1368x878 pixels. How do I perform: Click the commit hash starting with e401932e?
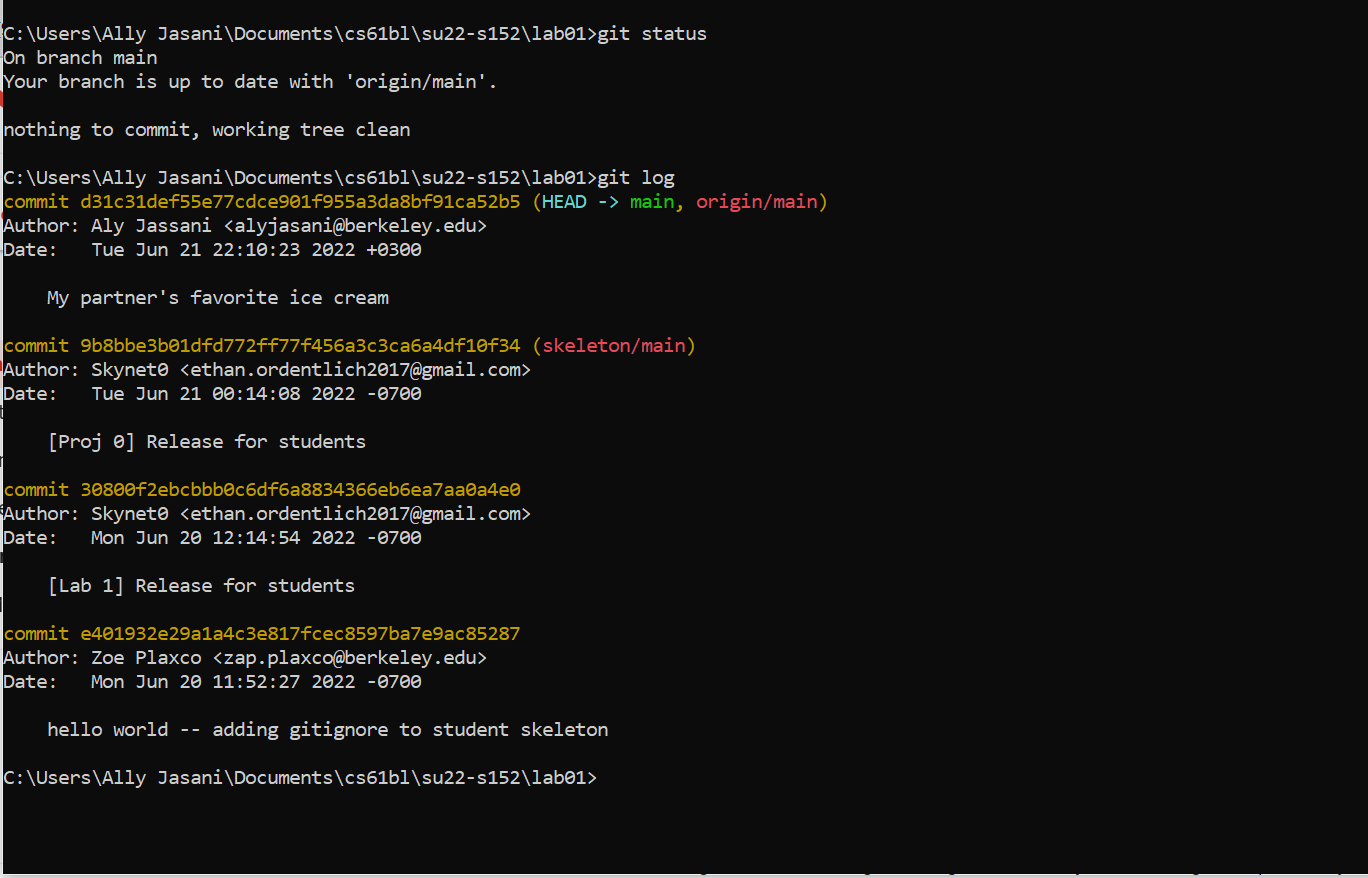(x=300, y=634)
